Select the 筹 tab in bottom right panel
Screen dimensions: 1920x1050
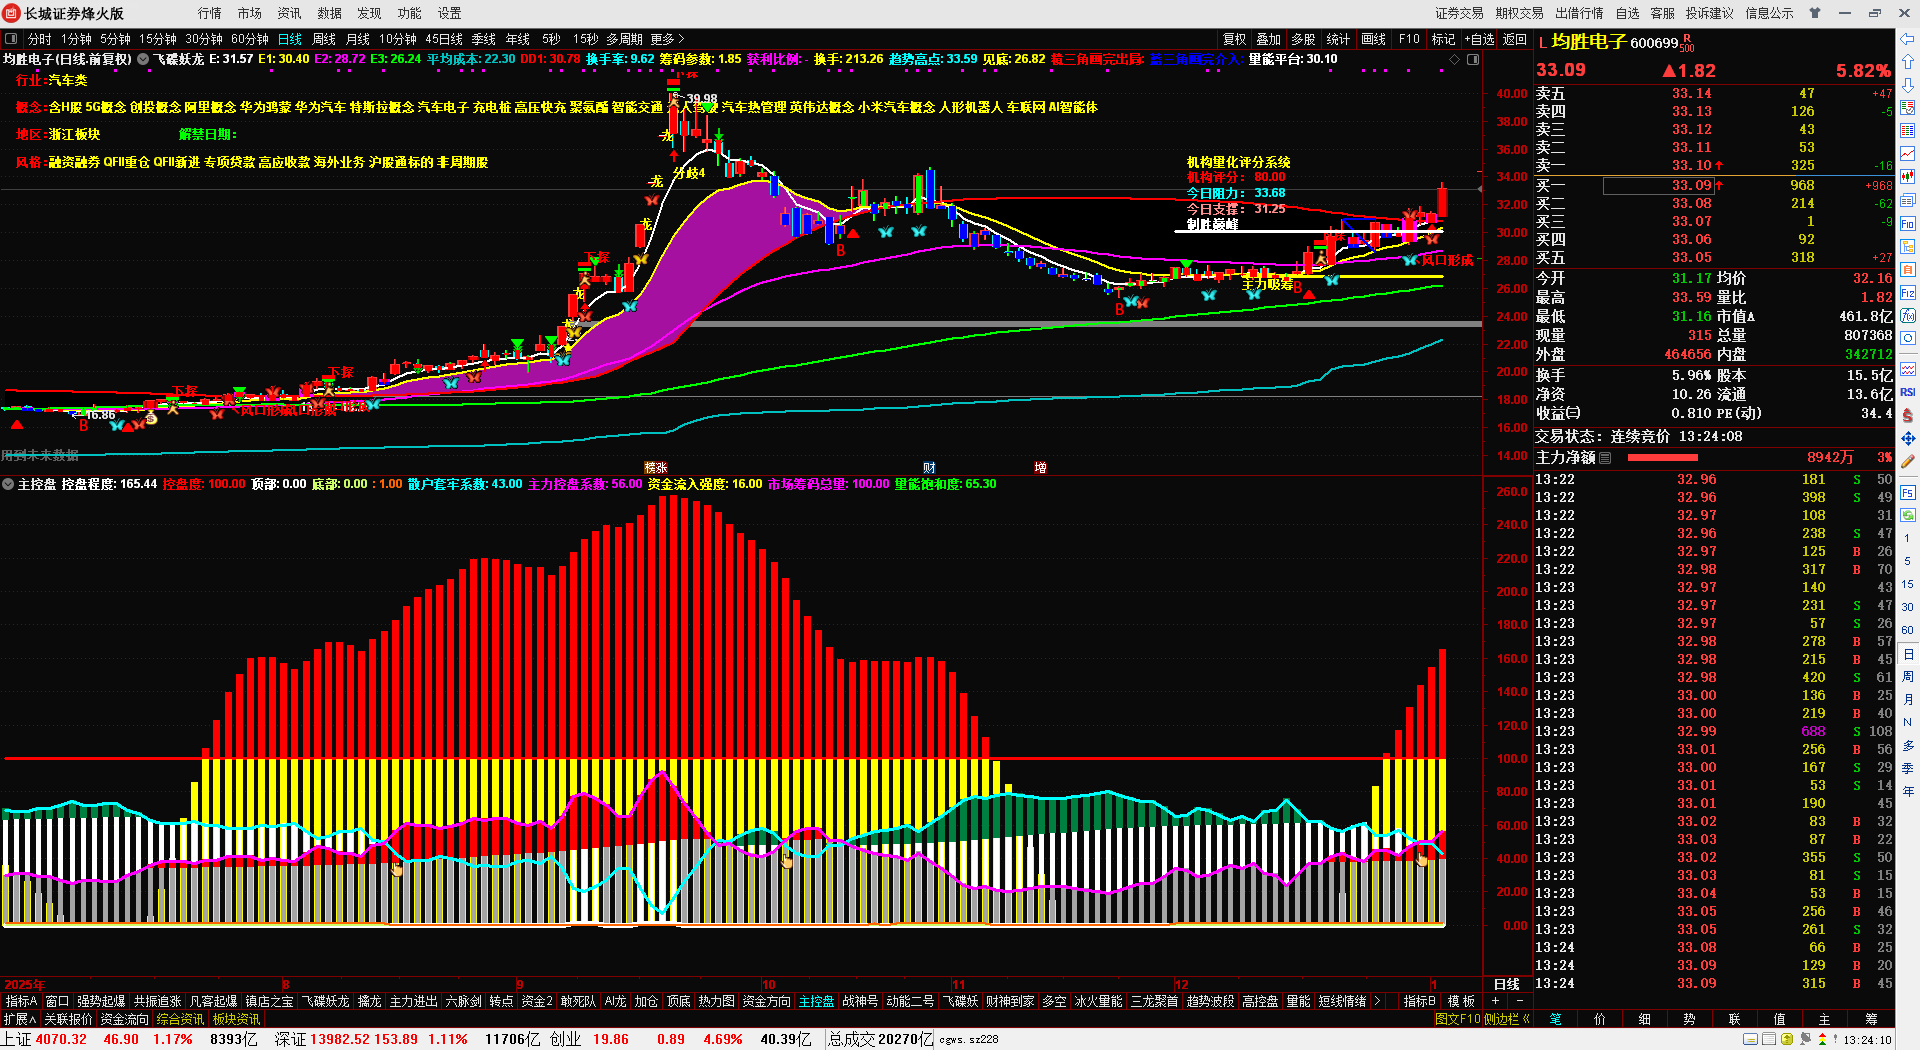point(1871,1019)
